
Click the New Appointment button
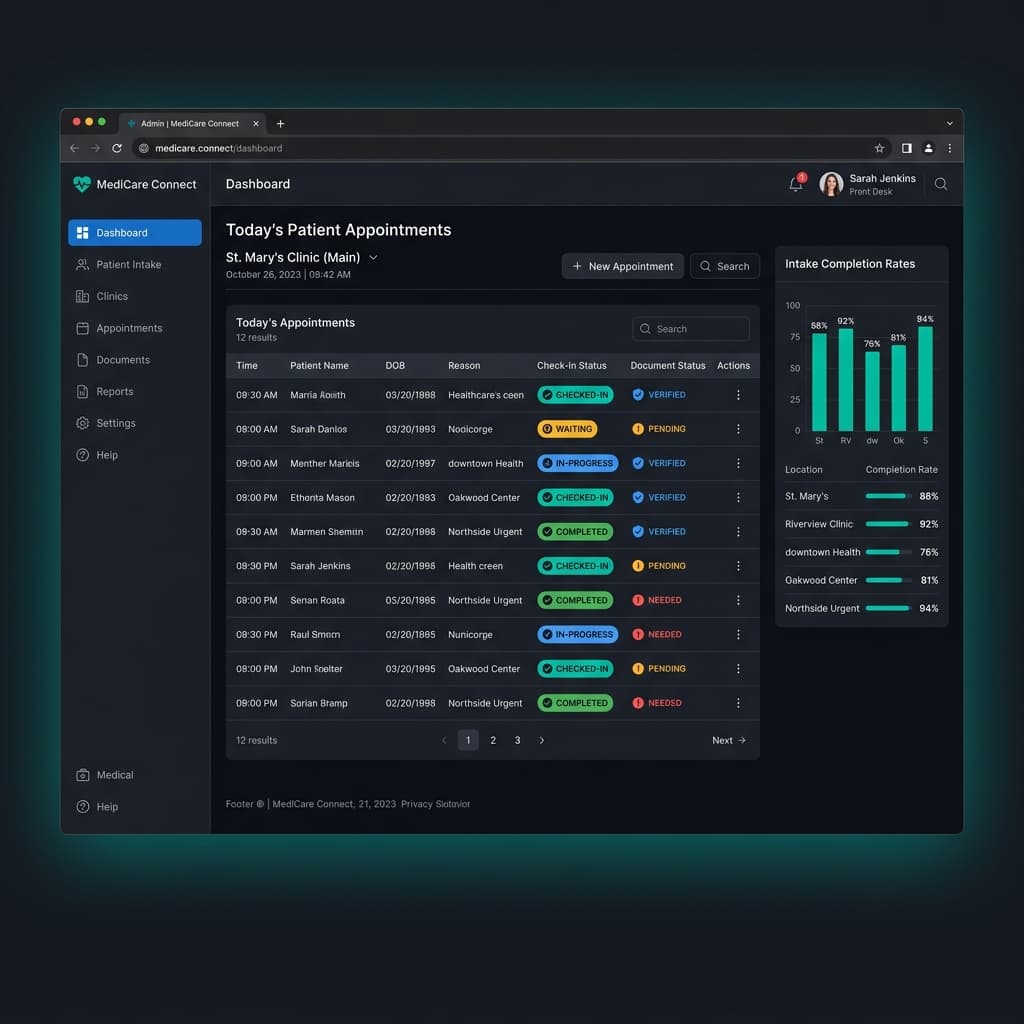(622, 266)
